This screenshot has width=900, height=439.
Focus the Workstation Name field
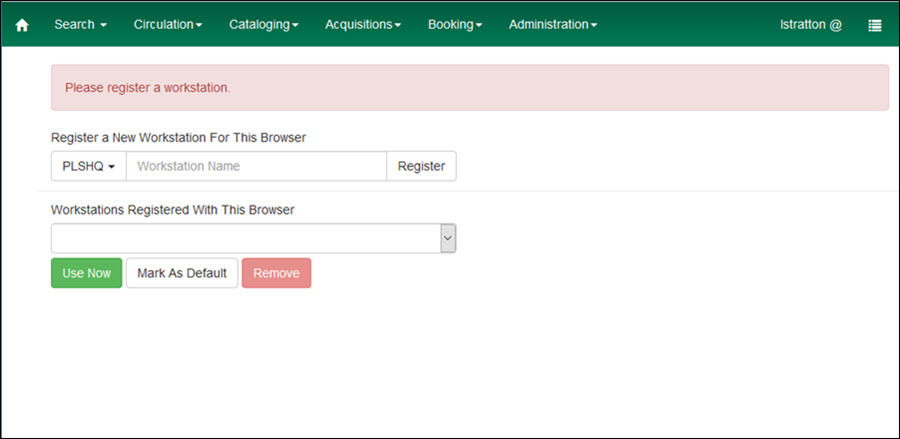[x=257, y=166]
